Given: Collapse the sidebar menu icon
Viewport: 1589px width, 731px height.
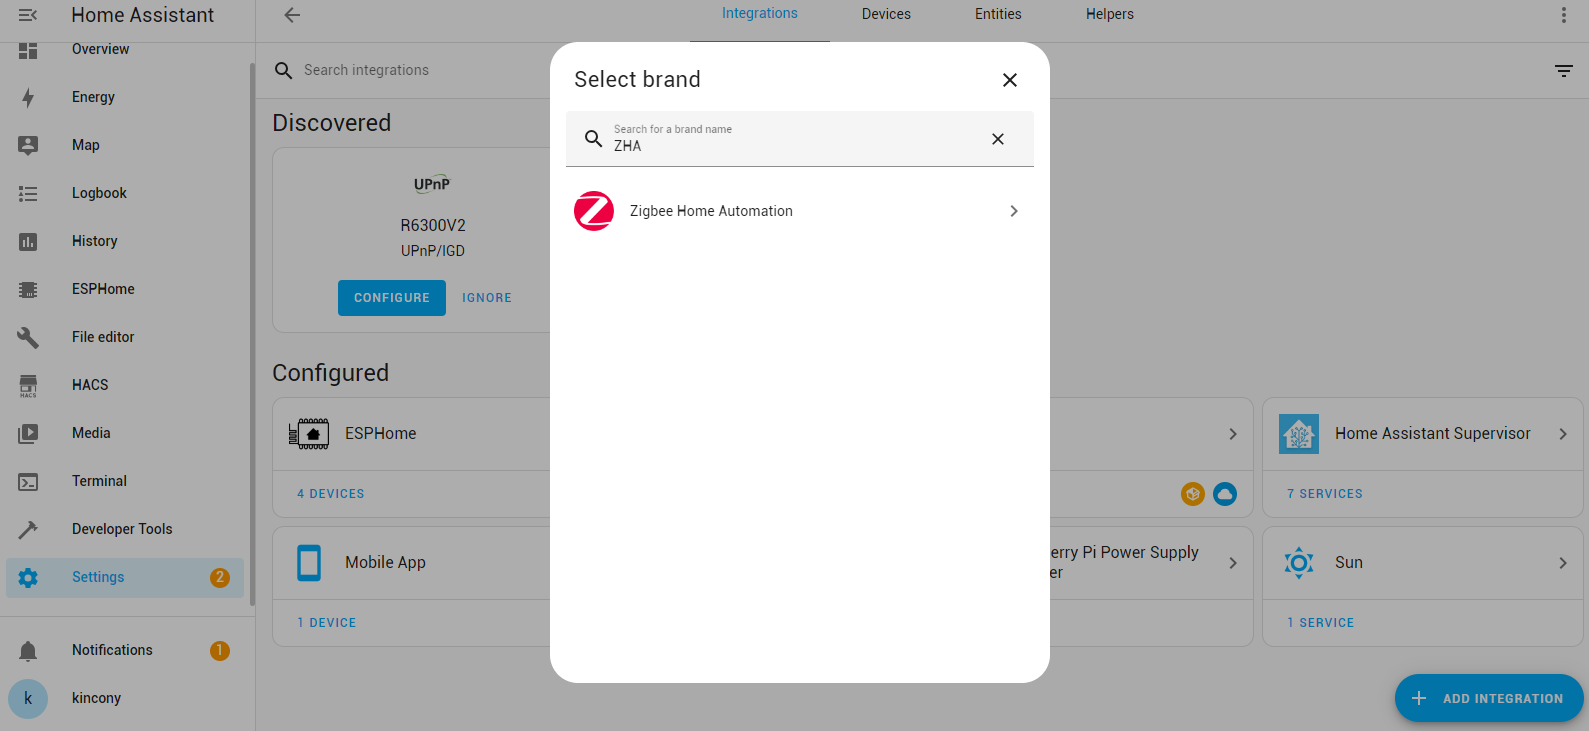Looking at the screenshot, I should (28, 15).
